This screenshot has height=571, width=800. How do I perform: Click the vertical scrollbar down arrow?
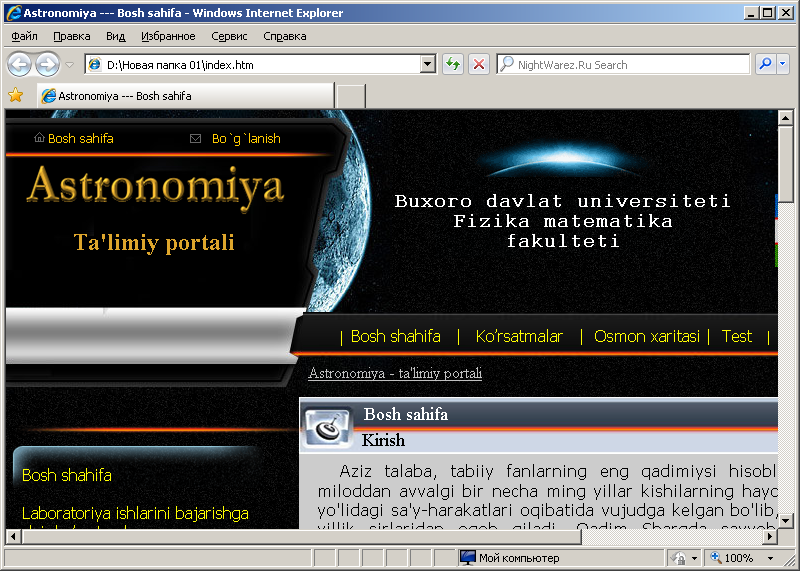(786, 520)
